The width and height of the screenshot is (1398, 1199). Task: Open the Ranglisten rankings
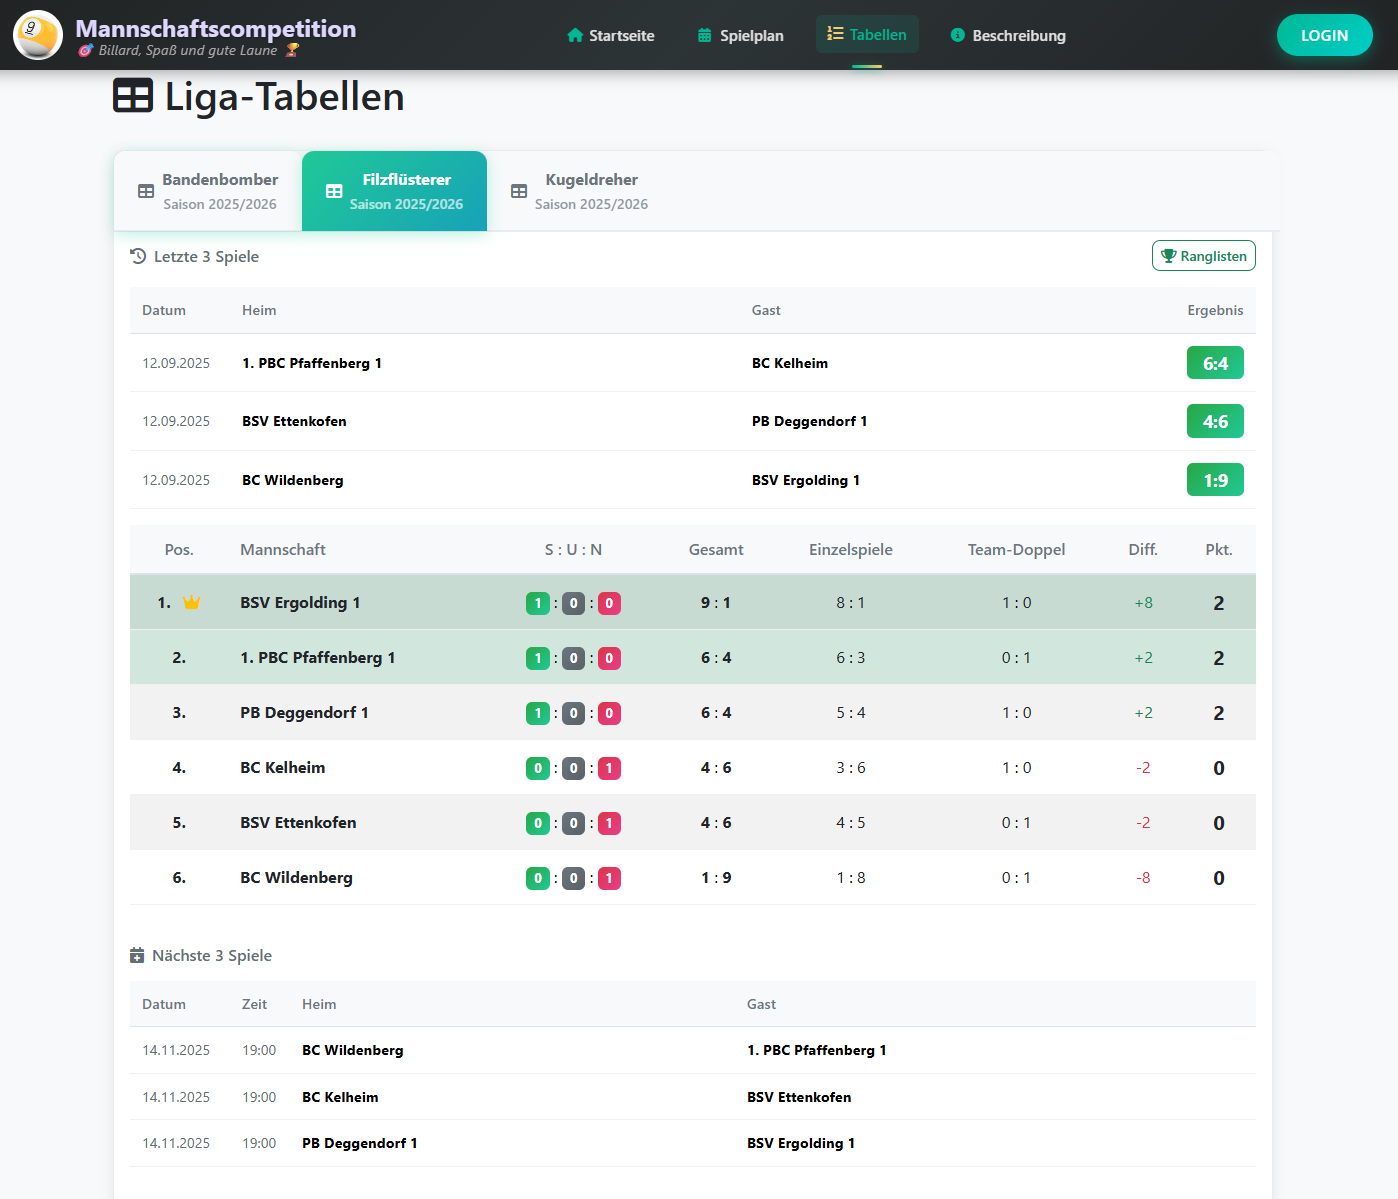(x=1203, y=256)
